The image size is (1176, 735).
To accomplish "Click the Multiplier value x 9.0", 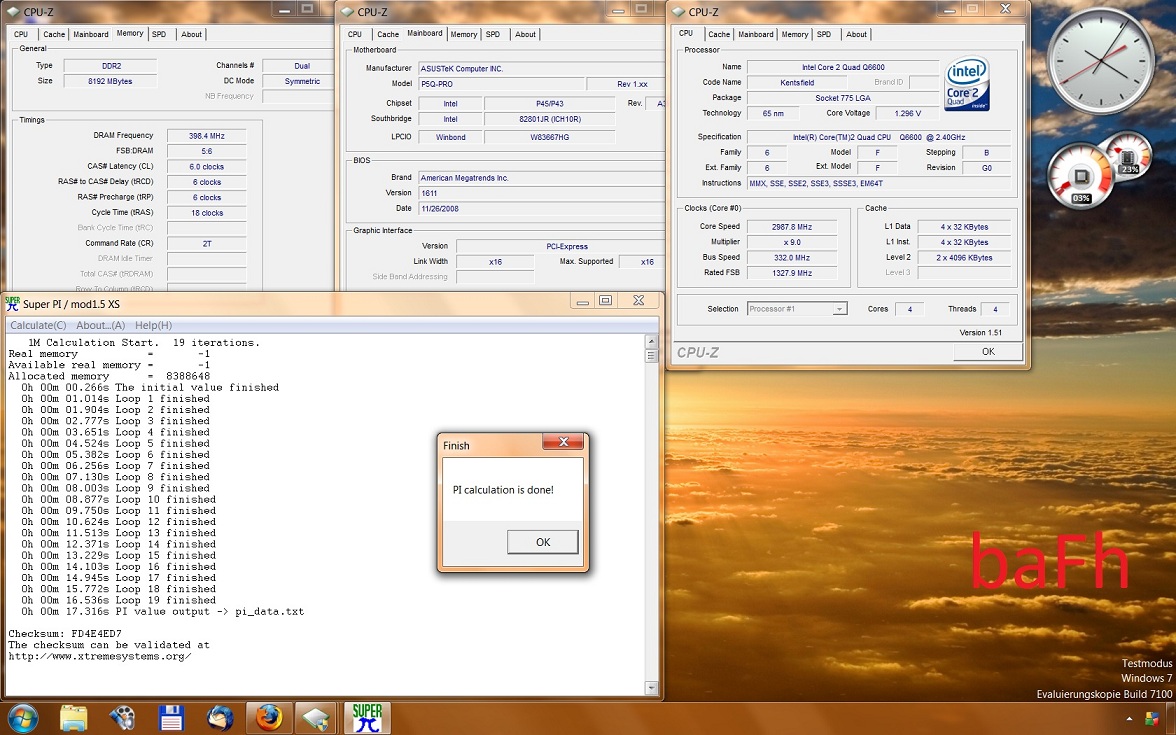I will coord(791,242).
